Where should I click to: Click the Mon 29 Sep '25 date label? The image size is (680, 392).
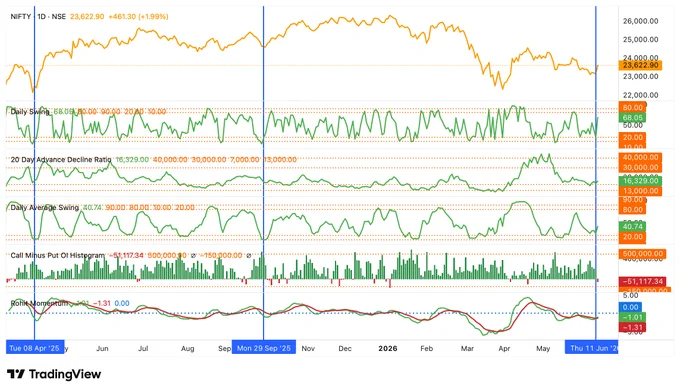[264, 348]
